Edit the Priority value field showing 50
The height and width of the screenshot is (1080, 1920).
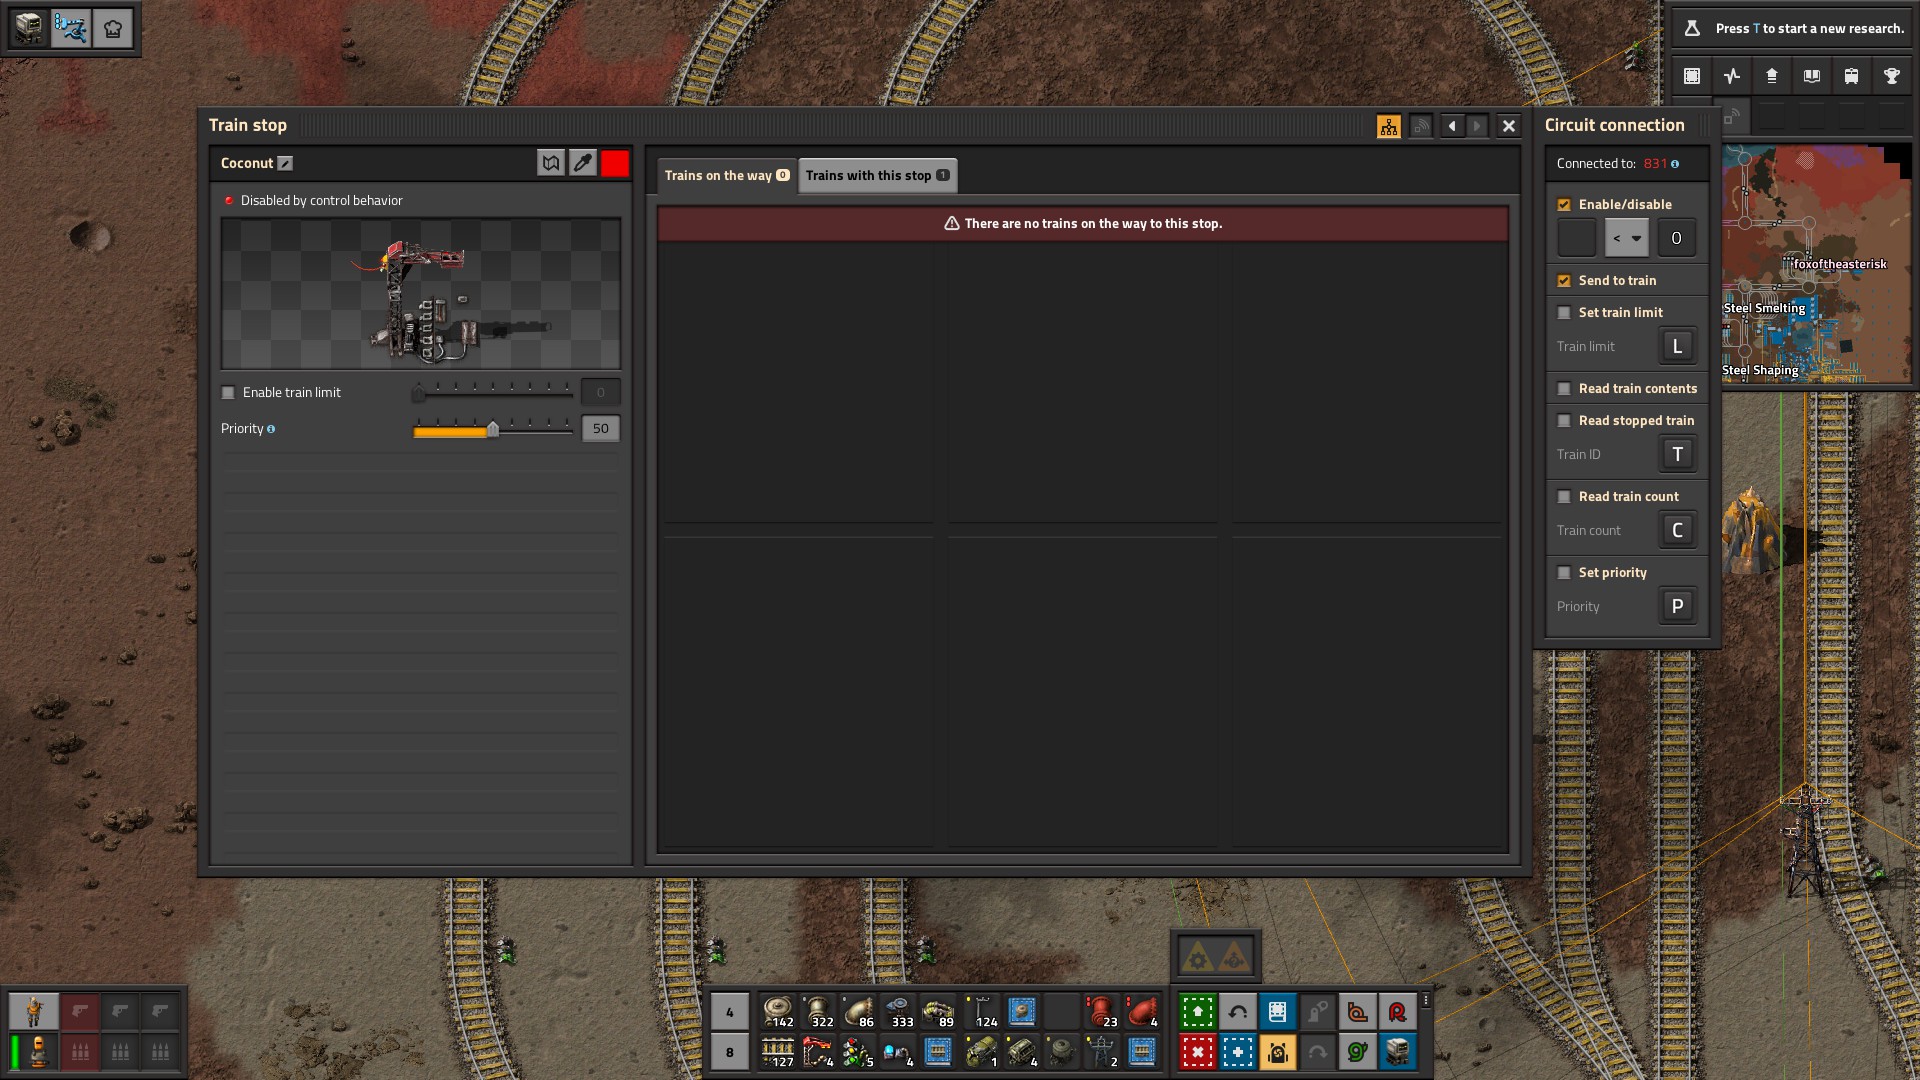(x=601, y=429)
